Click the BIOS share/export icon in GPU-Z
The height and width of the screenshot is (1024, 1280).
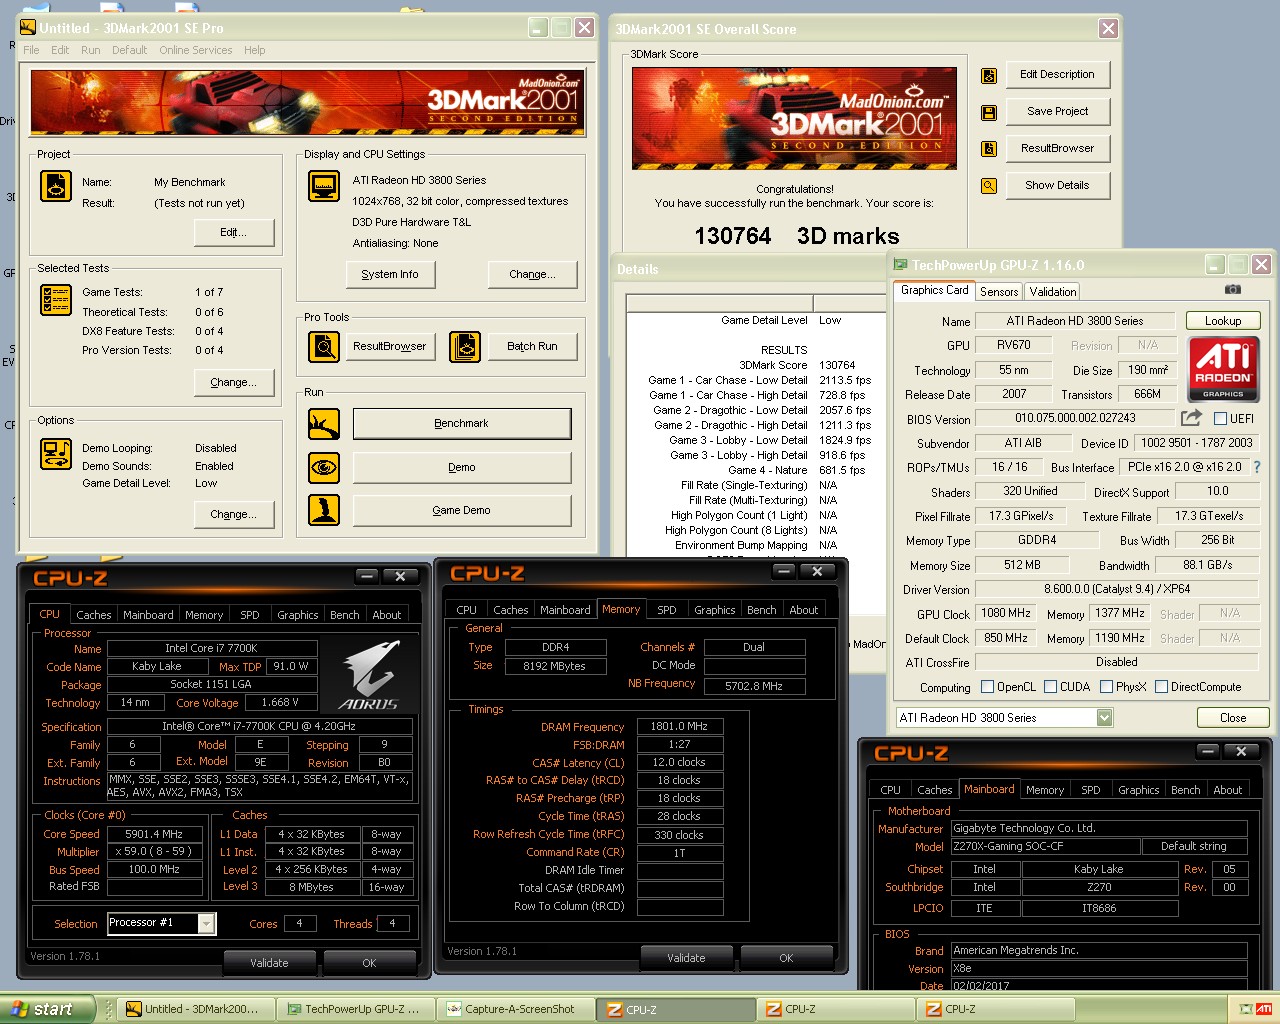pos(1191,418)
